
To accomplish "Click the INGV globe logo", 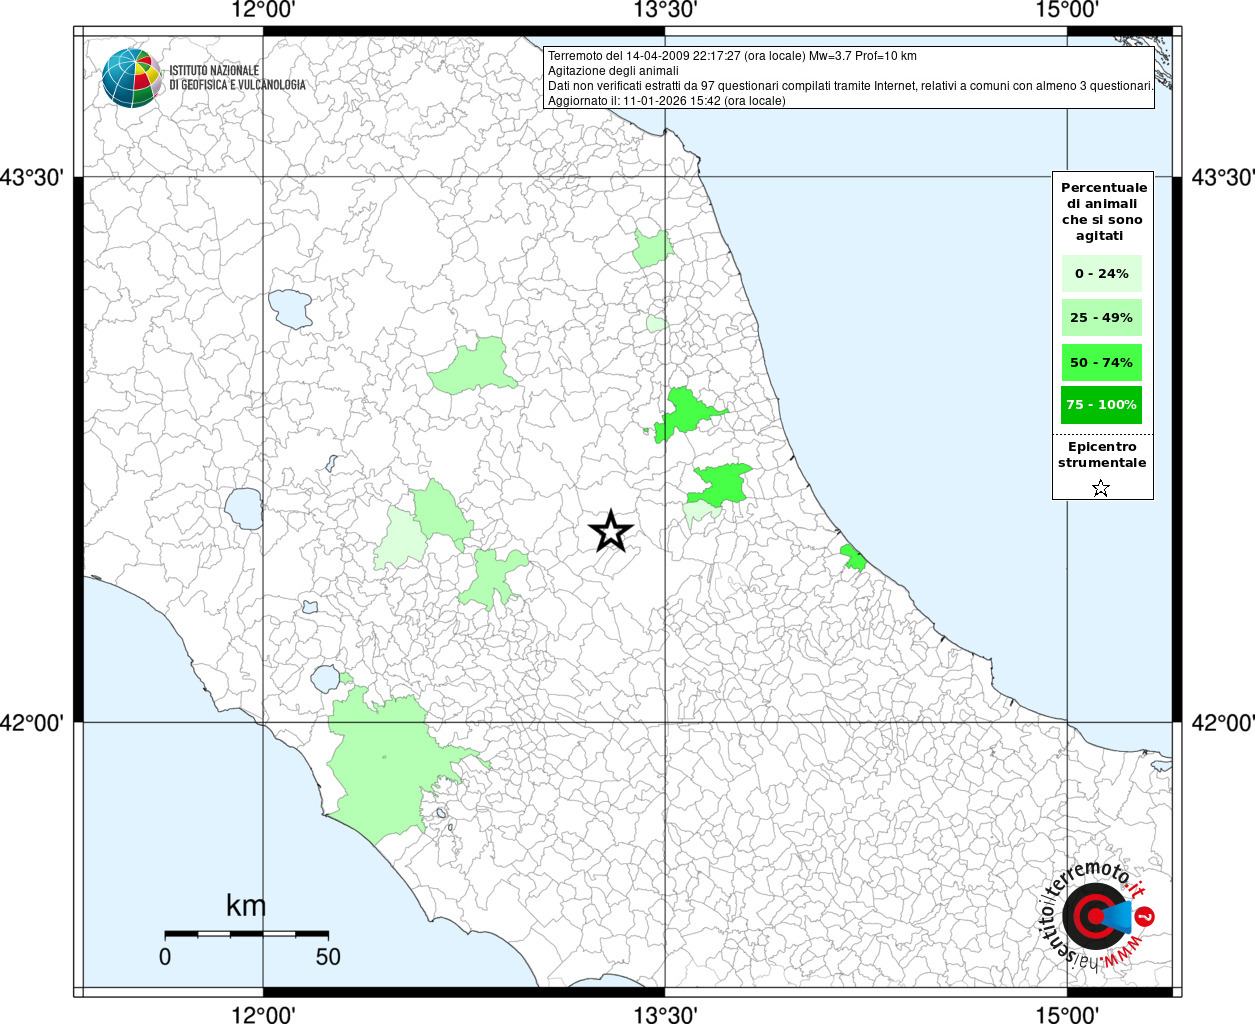I will 131,77.
